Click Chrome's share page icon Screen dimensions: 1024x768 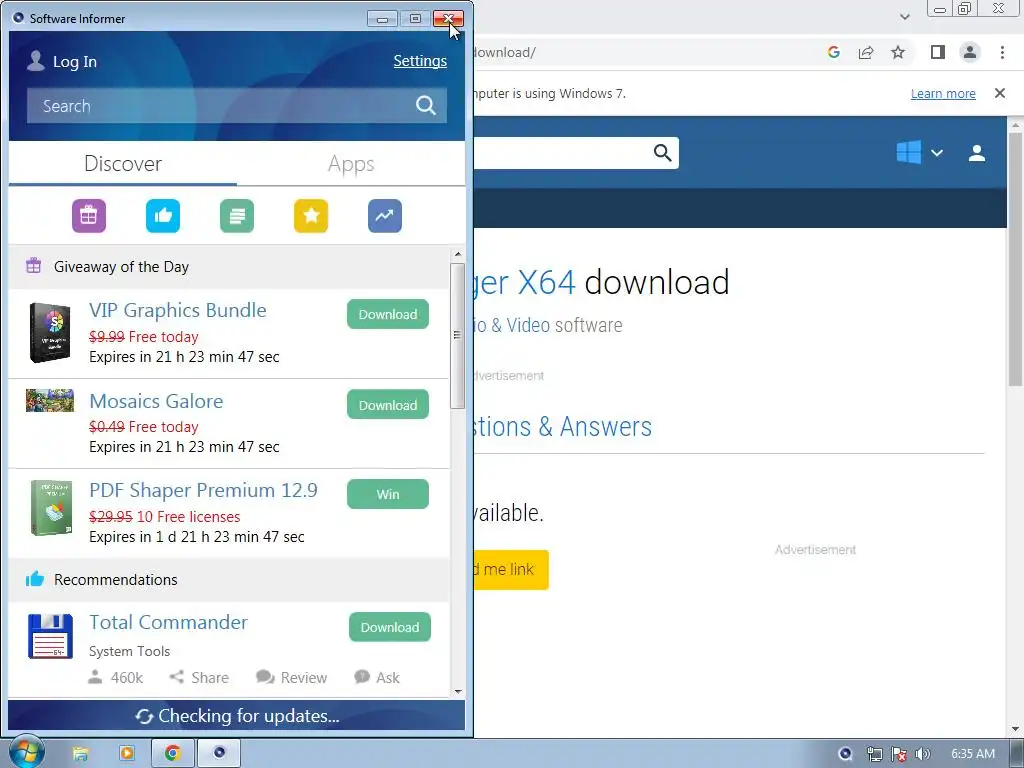(x=866, y=52)
